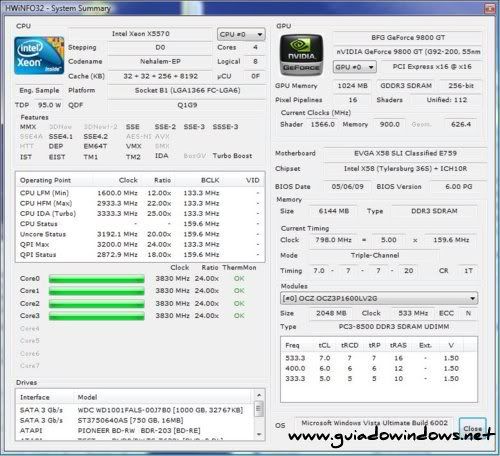This screenshot has width=500, height=456.
Task: Click the Close button
Action: point(473,428)
